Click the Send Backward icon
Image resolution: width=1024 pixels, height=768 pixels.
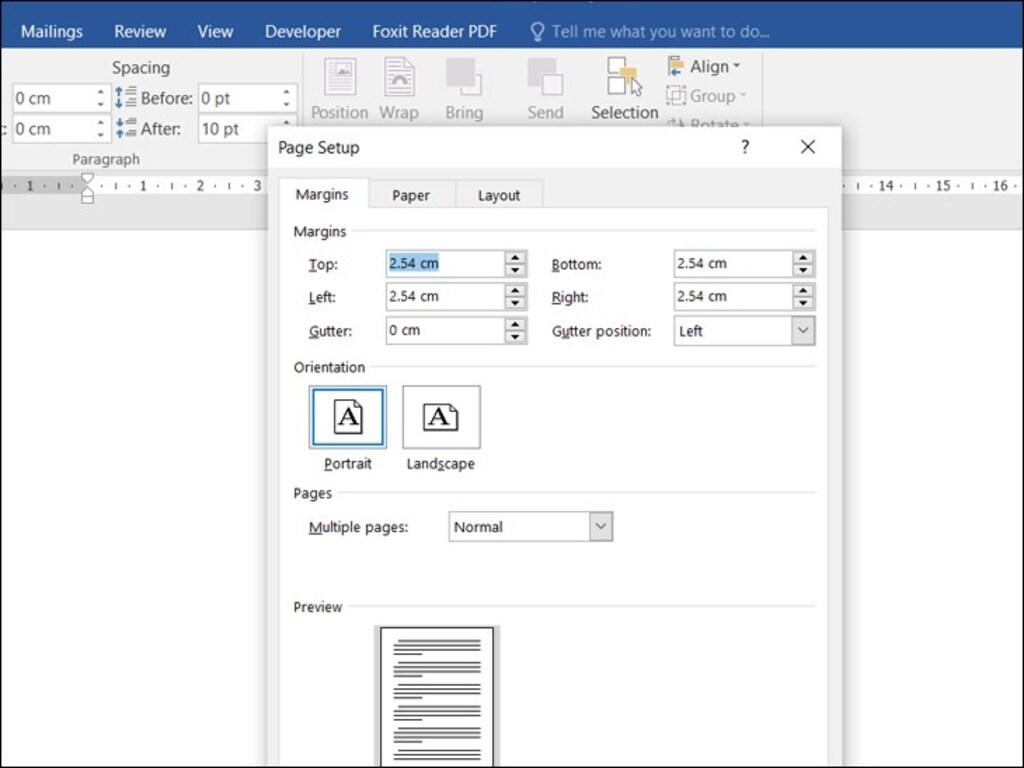[x=544, y=80]
